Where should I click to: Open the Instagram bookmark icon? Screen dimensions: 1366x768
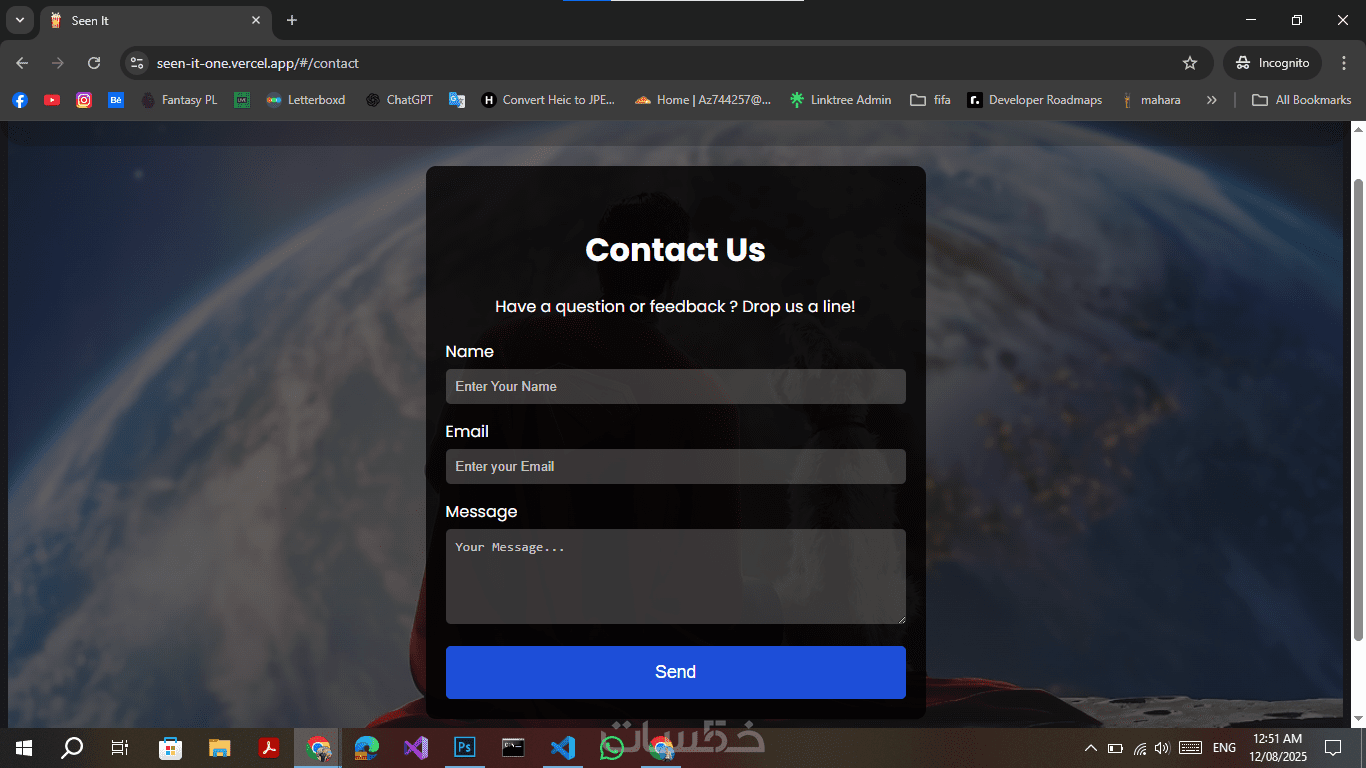coord(84,100)
